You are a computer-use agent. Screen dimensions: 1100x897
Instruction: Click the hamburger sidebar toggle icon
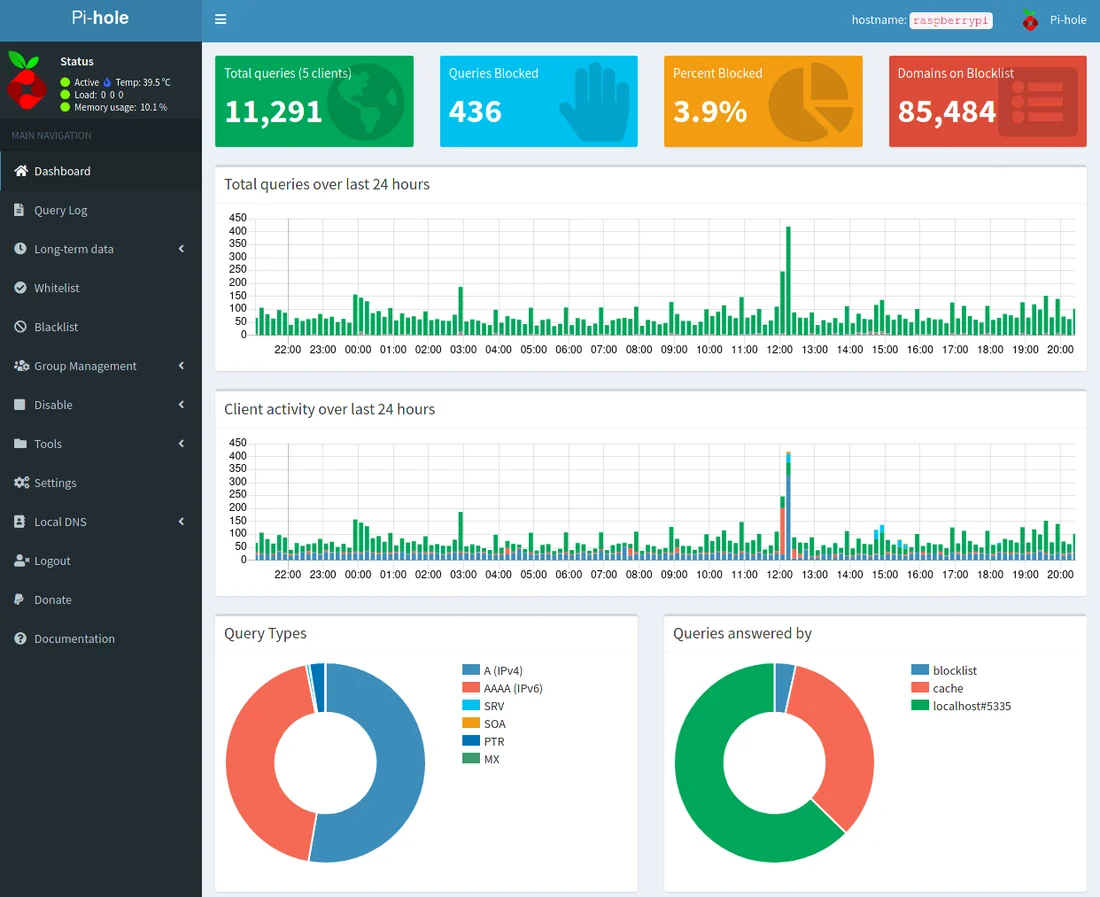click(x=220, y=19)
